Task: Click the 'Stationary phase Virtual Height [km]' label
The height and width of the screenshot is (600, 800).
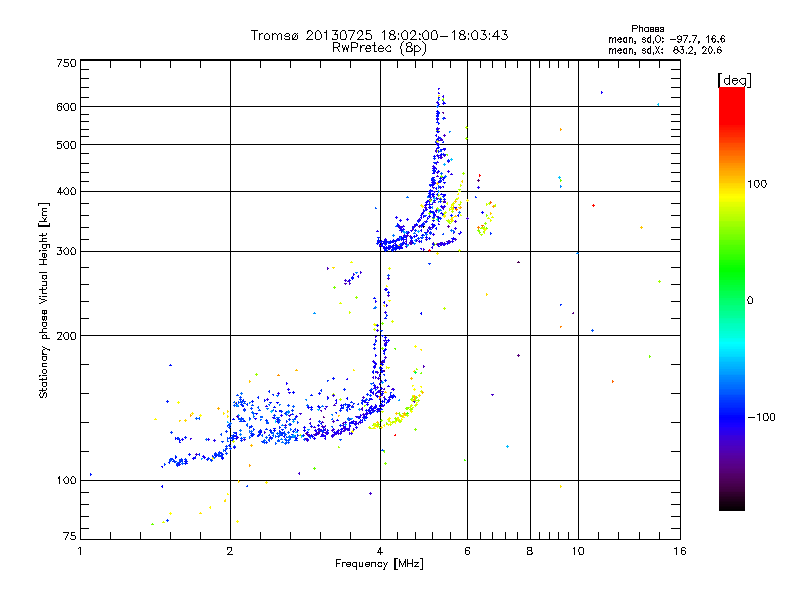Action: tap(44, 301)
